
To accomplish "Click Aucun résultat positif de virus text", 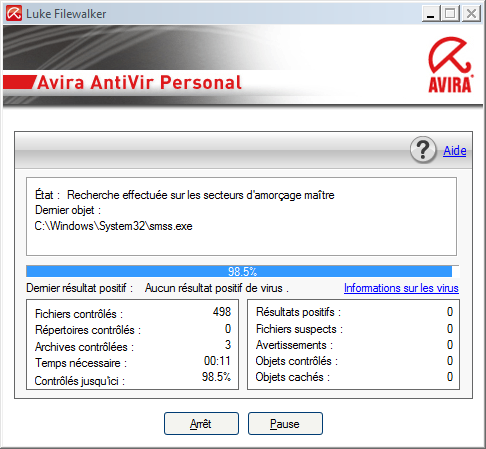I will [x=216, y=288].
